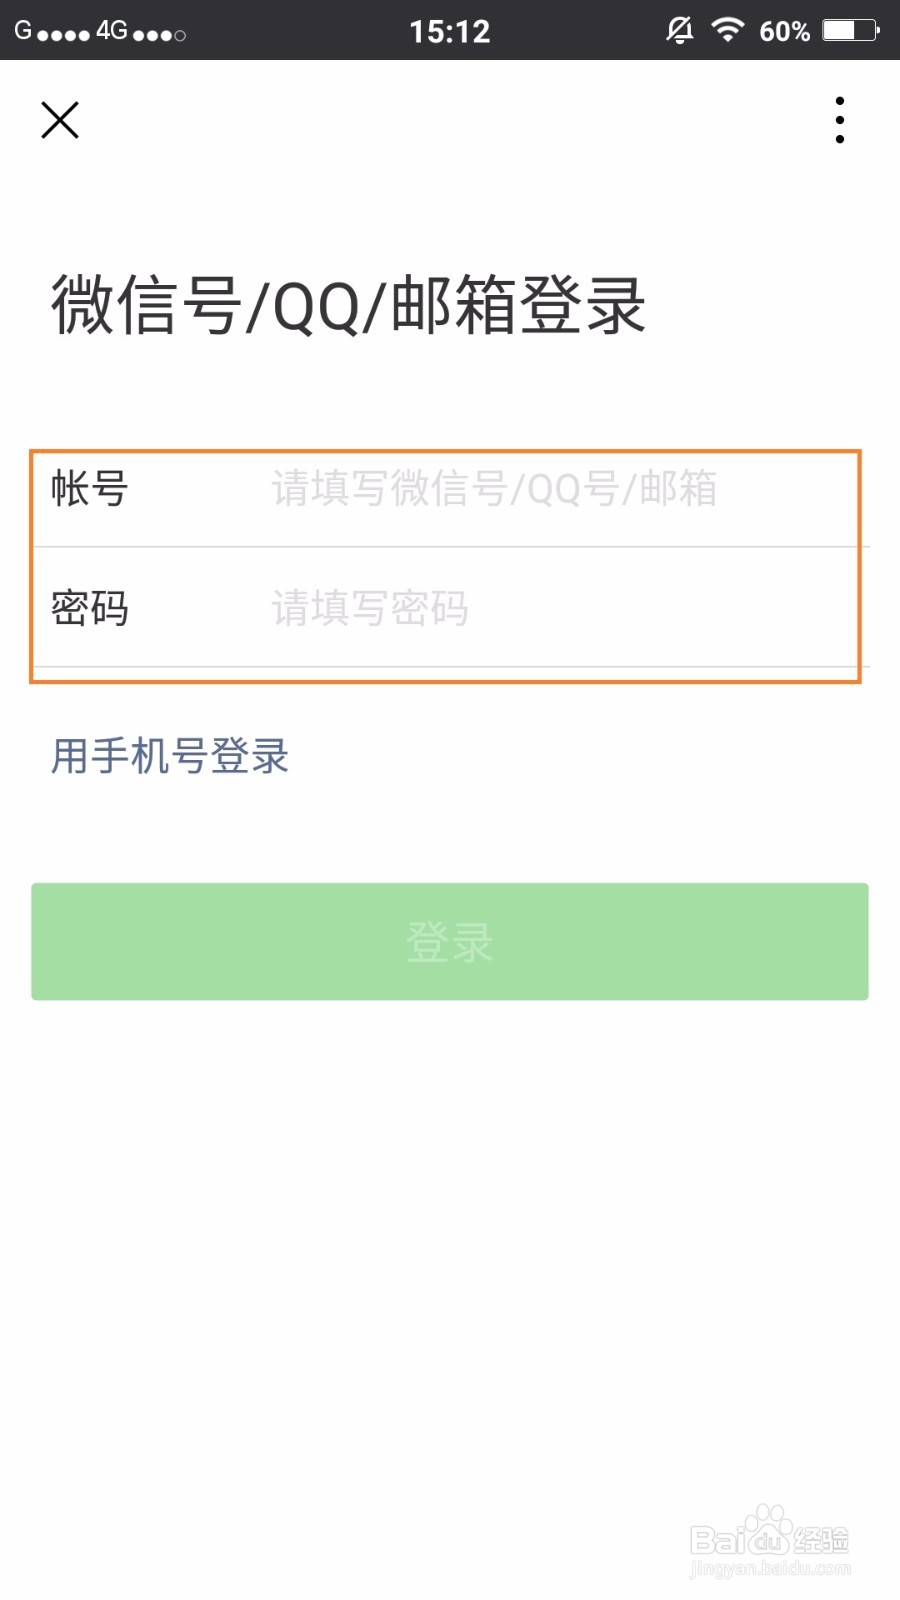
Task: Tap the placeholder text 请填写密码
Action: 368,610
